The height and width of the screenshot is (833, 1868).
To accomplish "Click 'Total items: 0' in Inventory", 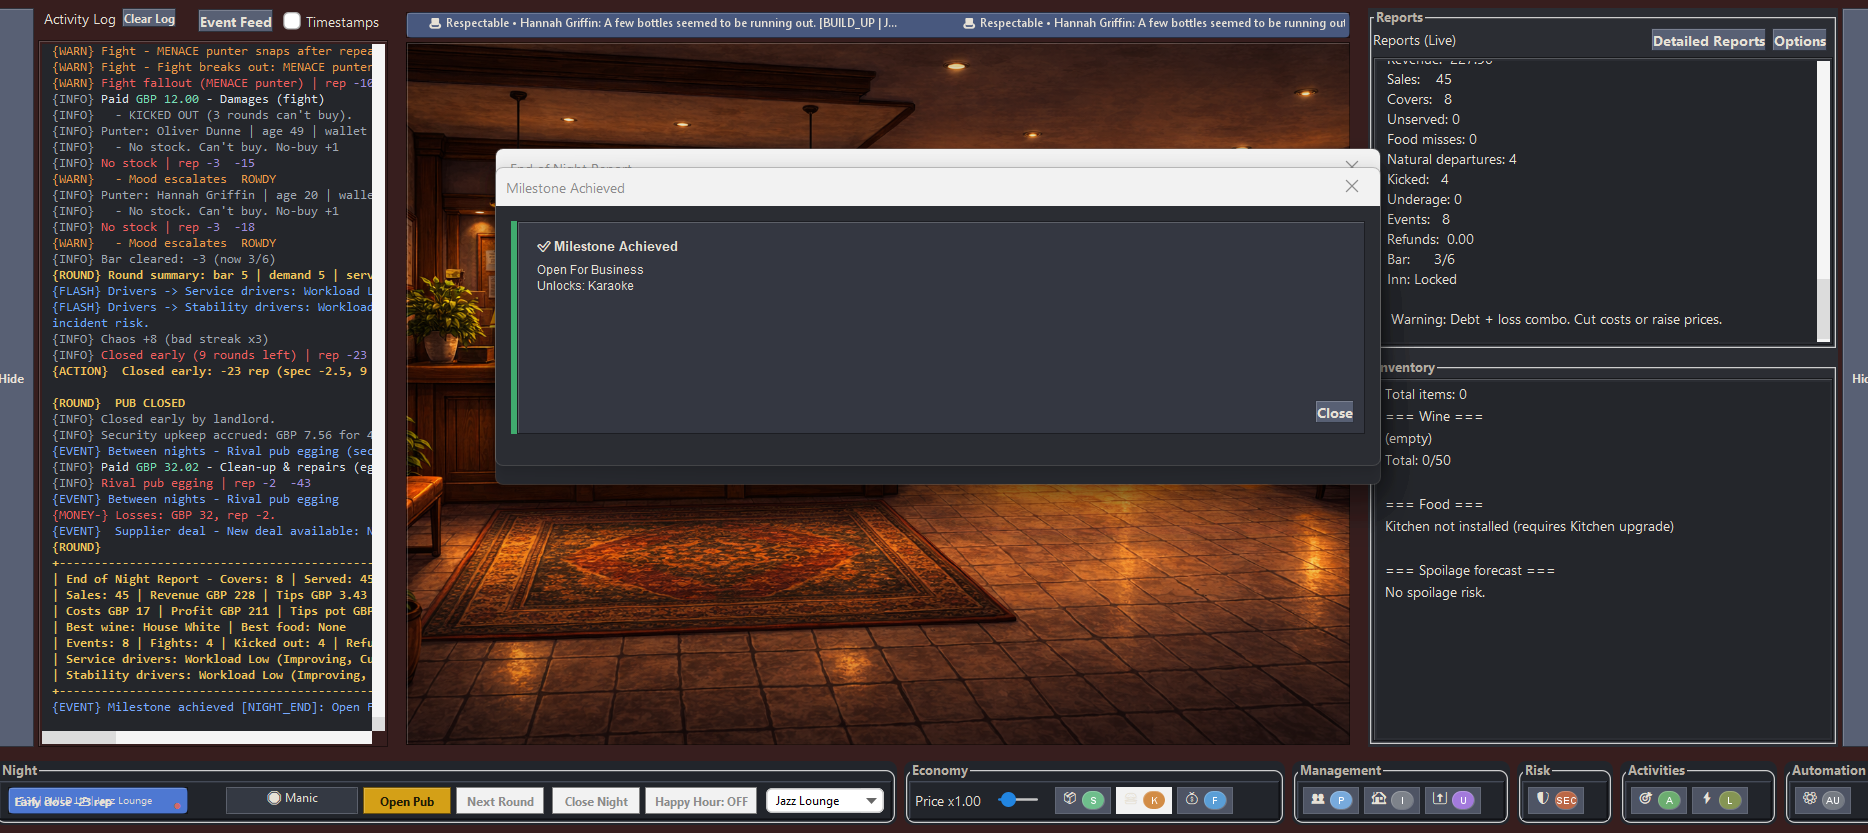I will pyautogui.click(x=1425, y=394).
